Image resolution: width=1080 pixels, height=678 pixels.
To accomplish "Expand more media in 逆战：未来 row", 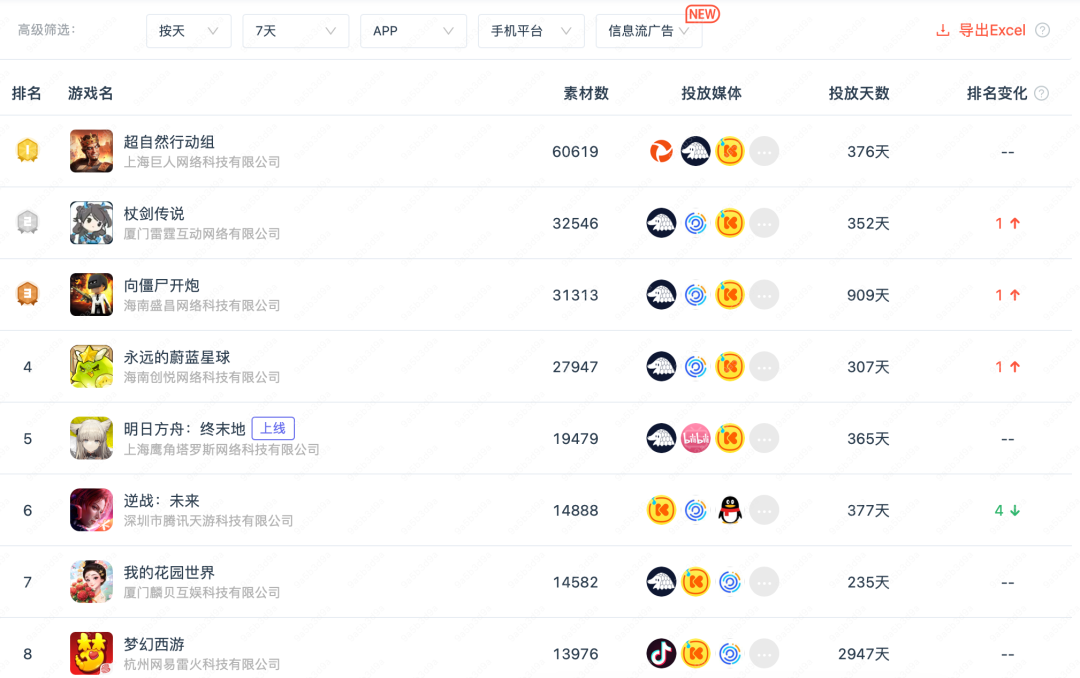I will click(764, 510).
